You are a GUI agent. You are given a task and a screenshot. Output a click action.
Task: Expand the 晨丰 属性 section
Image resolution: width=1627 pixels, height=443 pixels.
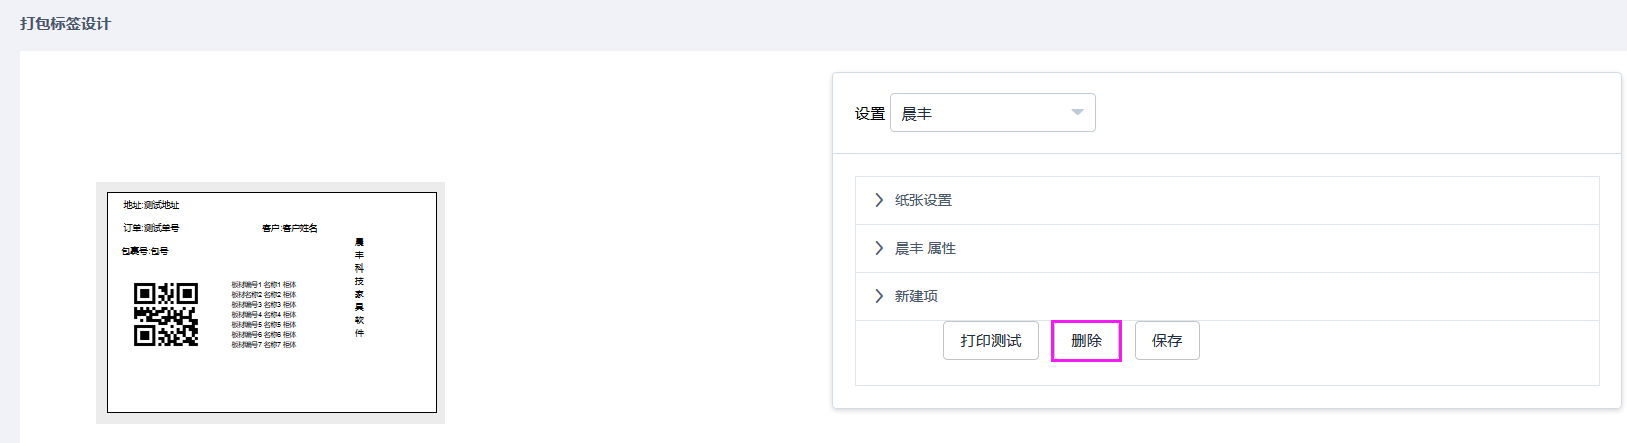pos(925,248)
